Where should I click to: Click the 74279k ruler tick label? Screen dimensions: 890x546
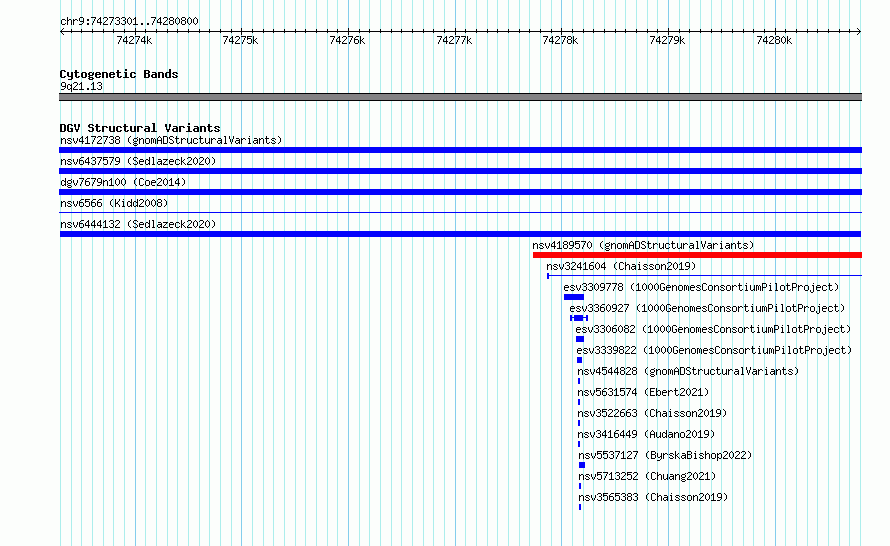click(667, 40)
